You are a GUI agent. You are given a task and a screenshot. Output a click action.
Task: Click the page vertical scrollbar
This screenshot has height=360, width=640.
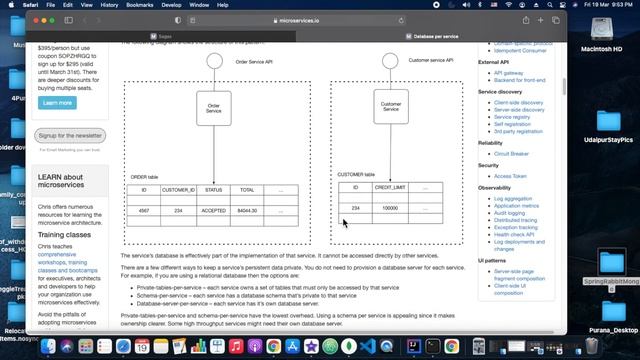(564, 87)
